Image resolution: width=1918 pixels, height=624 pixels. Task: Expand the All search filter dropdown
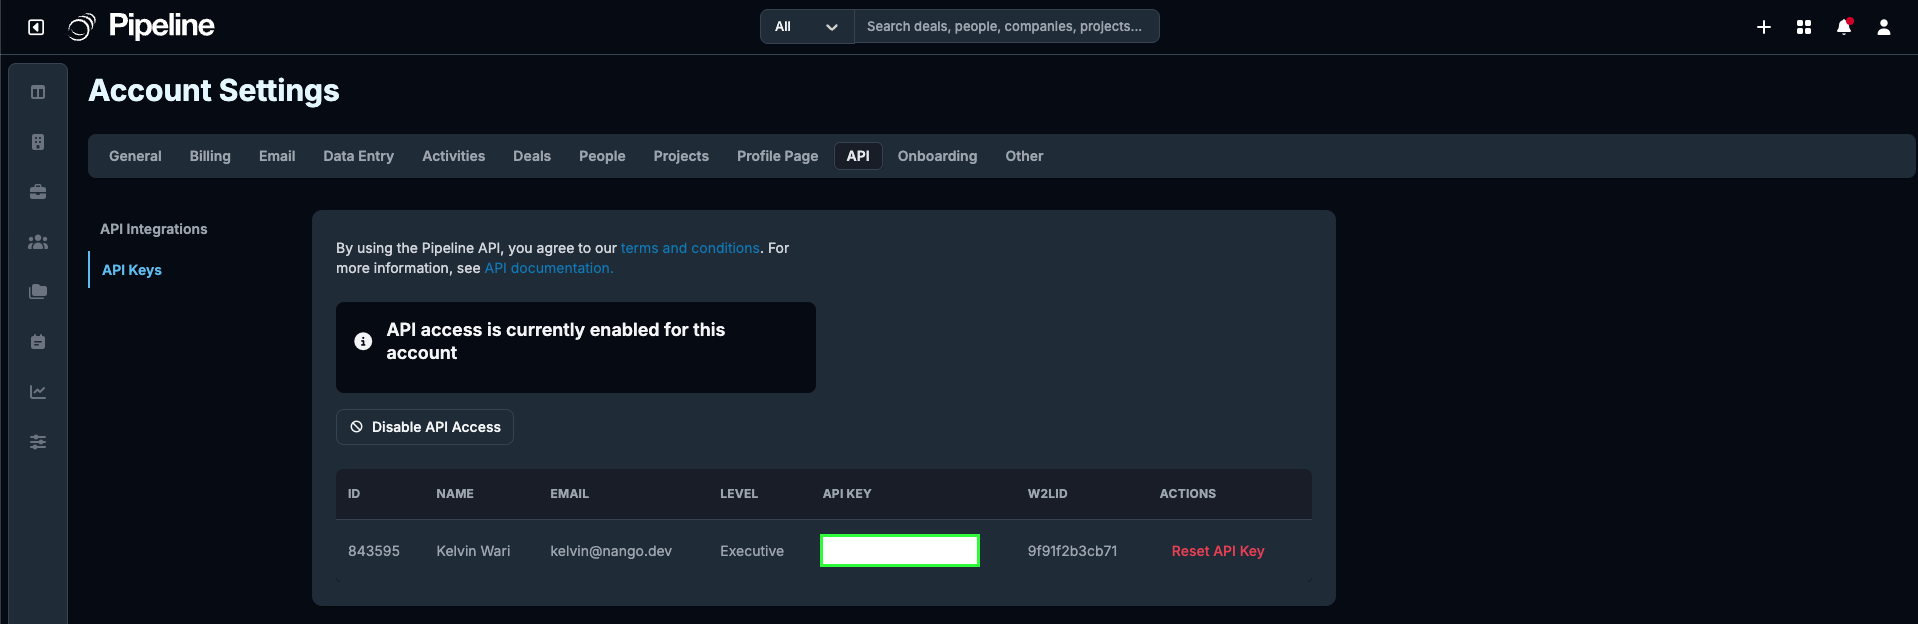[x=807, y=26]
